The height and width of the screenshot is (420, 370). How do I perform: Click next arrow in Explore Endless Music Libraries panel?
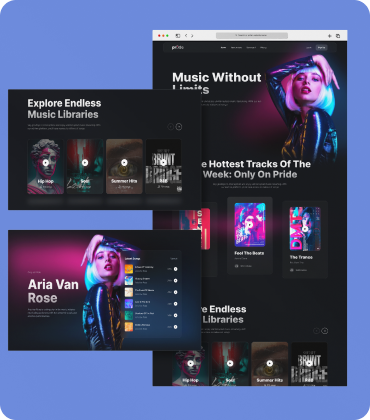pos(179,127)
